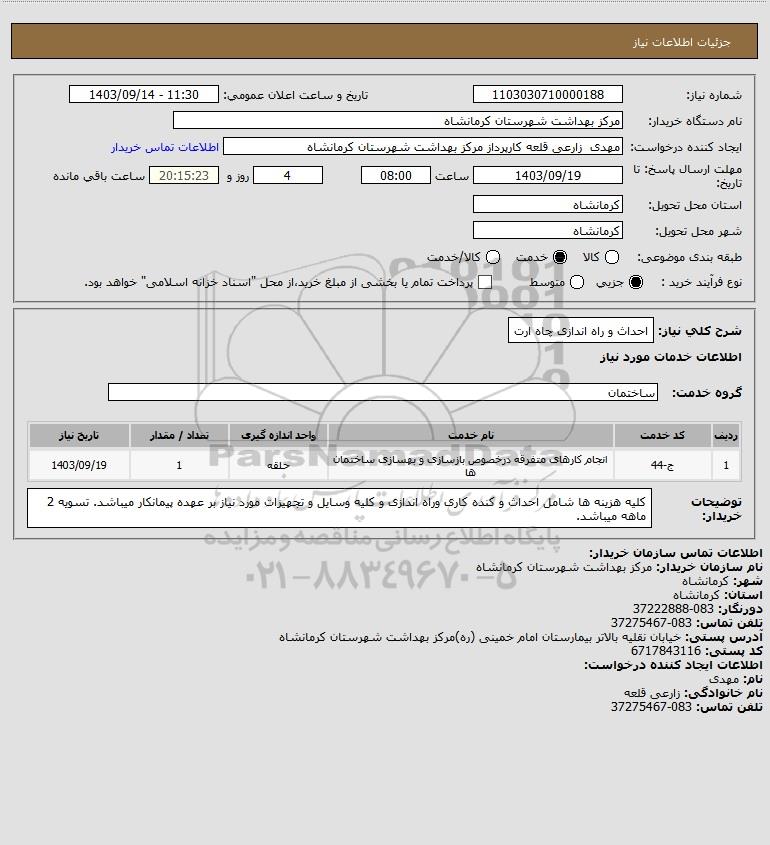770x845 pixels.
Task: Click the row number cell 1 under ردیف
Action: tap(726, 465)
